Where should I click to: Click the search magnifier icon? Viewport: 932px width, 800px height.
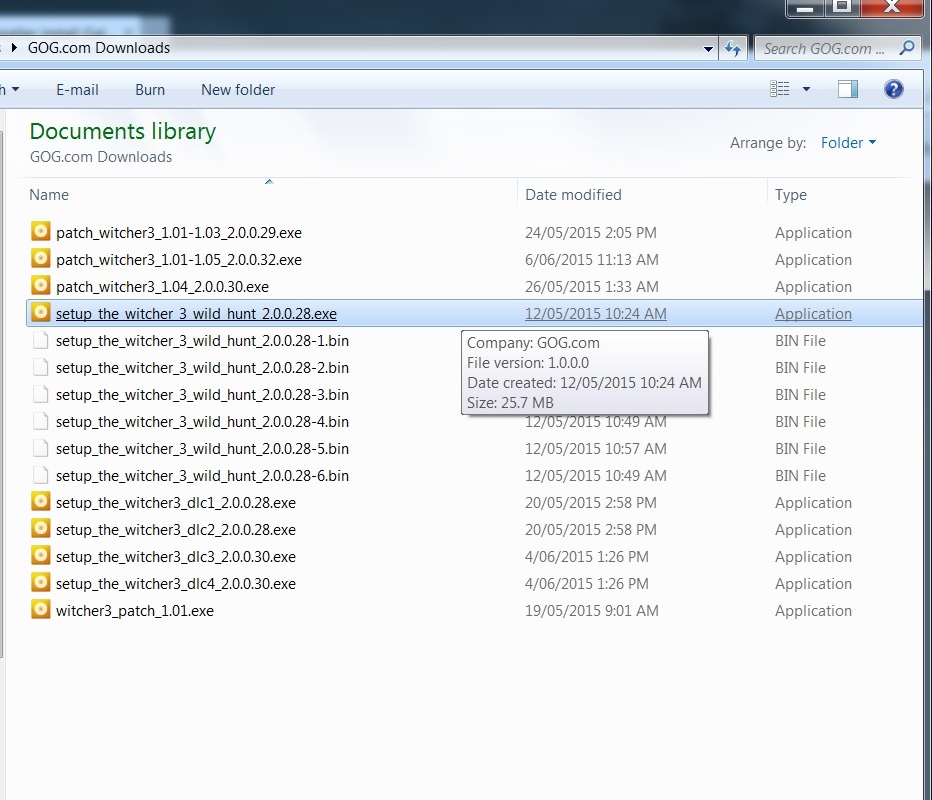click(x=906, y=48)
